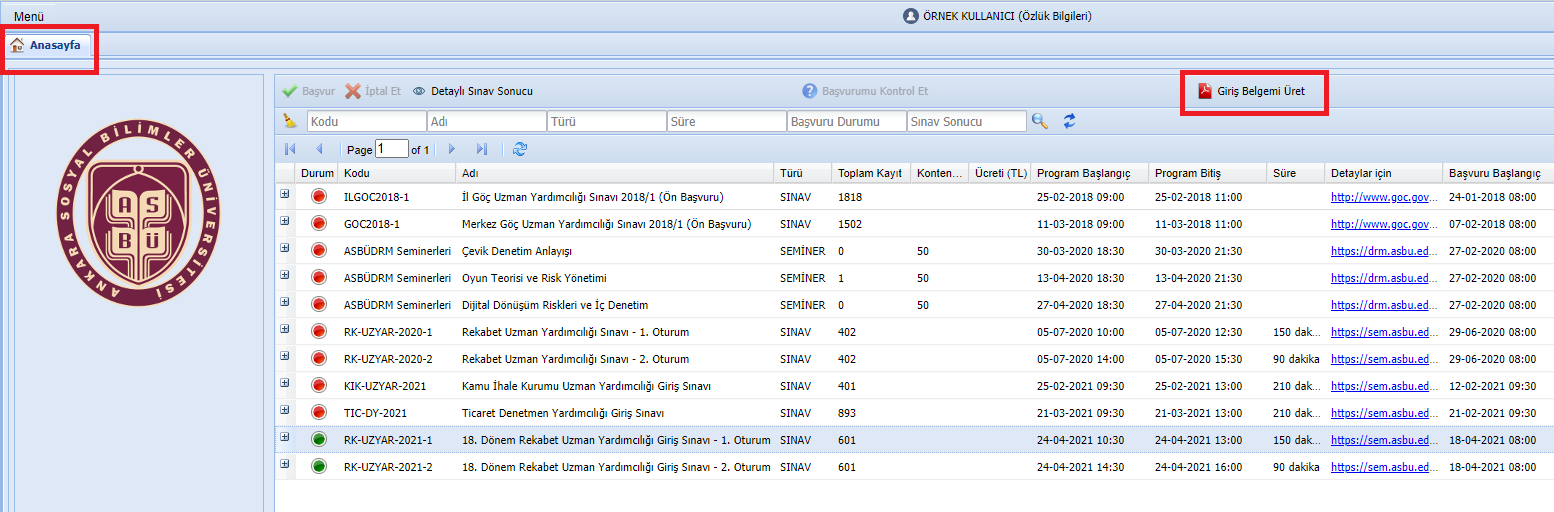Select Kamu İhale Kurumu Uzman Yardımcılığı row
The image size is (1554, 512).
tap(914, 386)
